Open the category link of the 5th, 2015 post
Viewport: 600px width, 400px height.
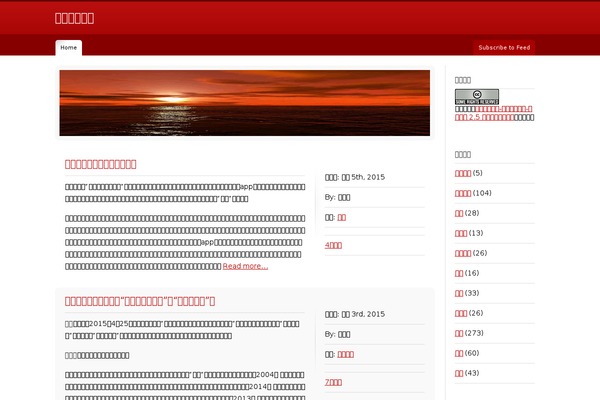[342, 217]
